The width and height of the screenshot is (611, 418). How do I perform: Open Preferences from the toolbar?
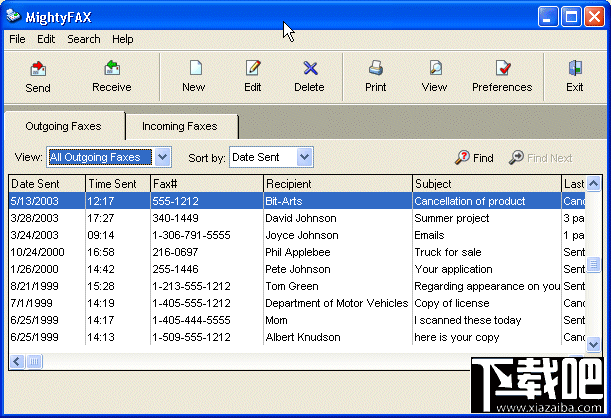(x=502, y=77)
